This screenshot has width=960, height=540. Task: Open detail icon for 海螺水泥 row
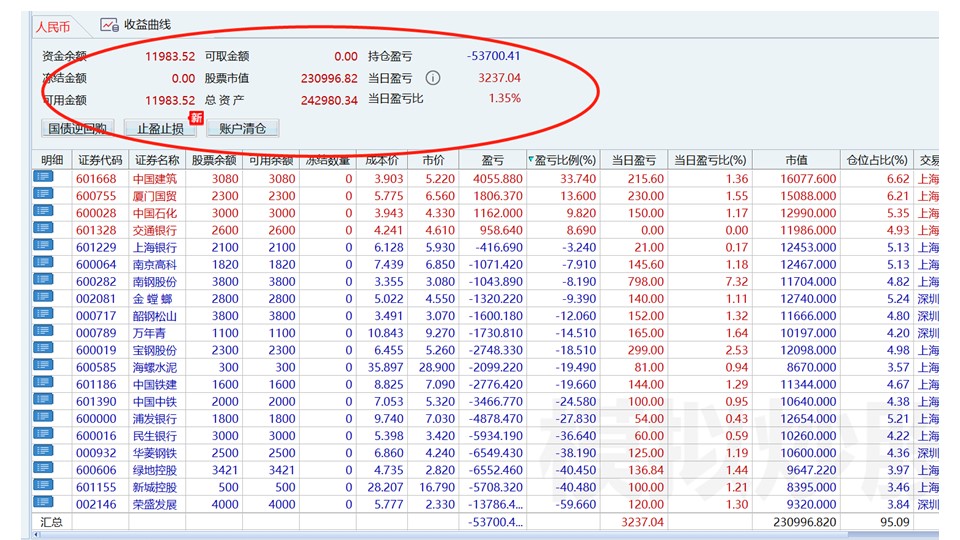(x=43, y=366)
